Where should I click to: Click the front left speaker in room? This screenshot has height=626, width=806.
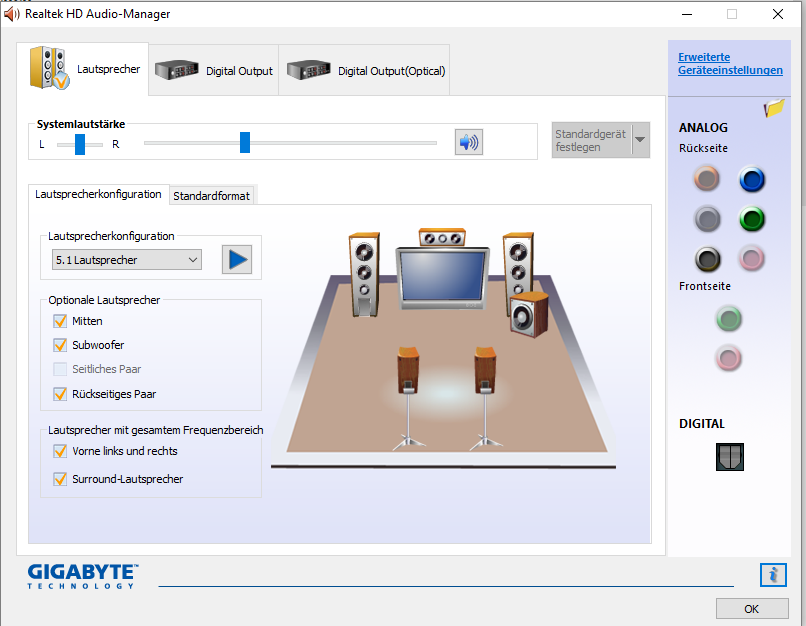click(364, 274)
